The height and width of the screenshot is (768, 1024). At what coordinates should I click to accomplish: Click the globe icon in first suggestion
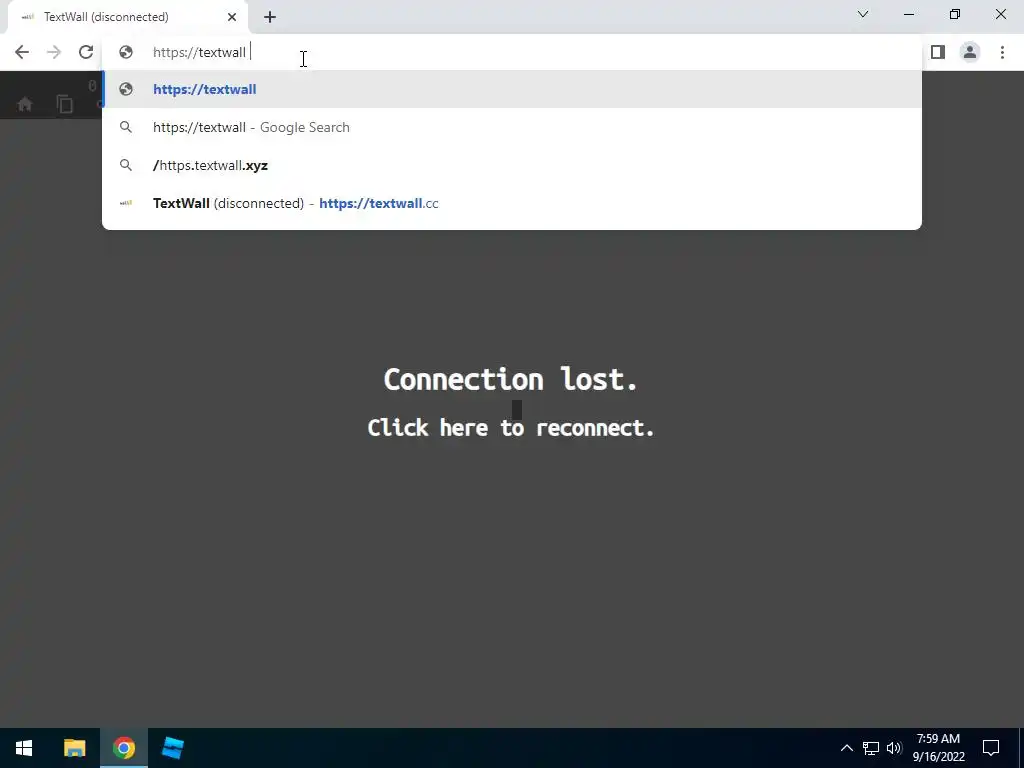point(126,89)
